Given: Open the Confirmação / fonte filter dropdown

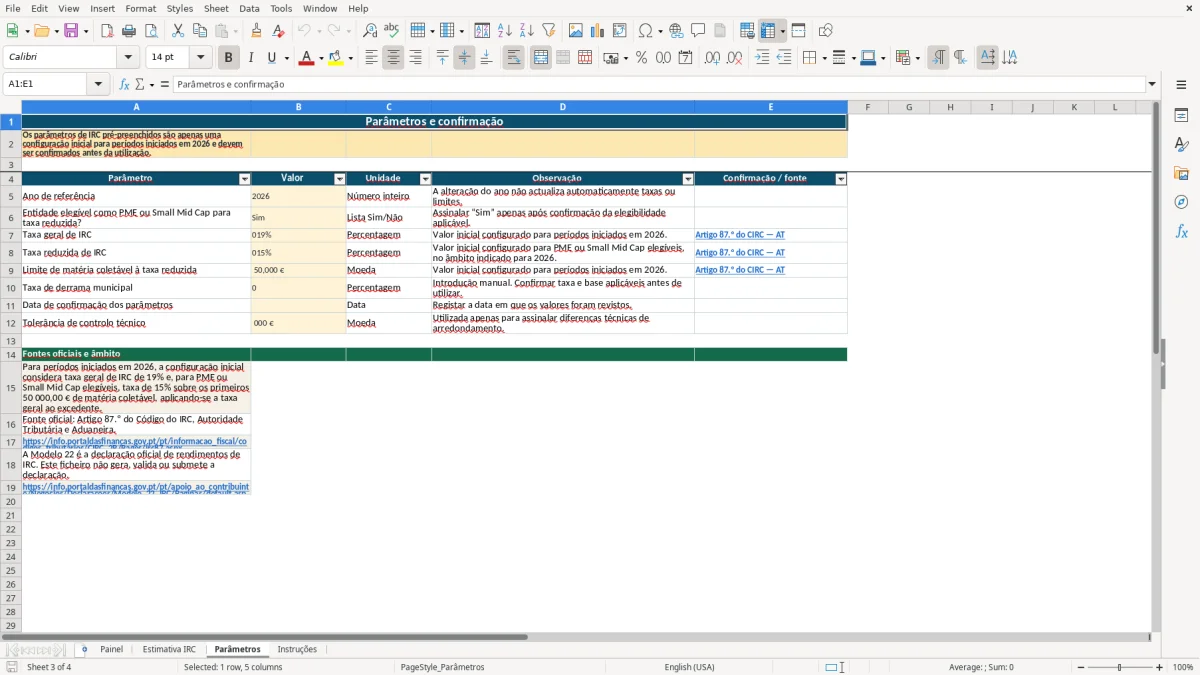Looking at the screenshot, I should [841, 179].
